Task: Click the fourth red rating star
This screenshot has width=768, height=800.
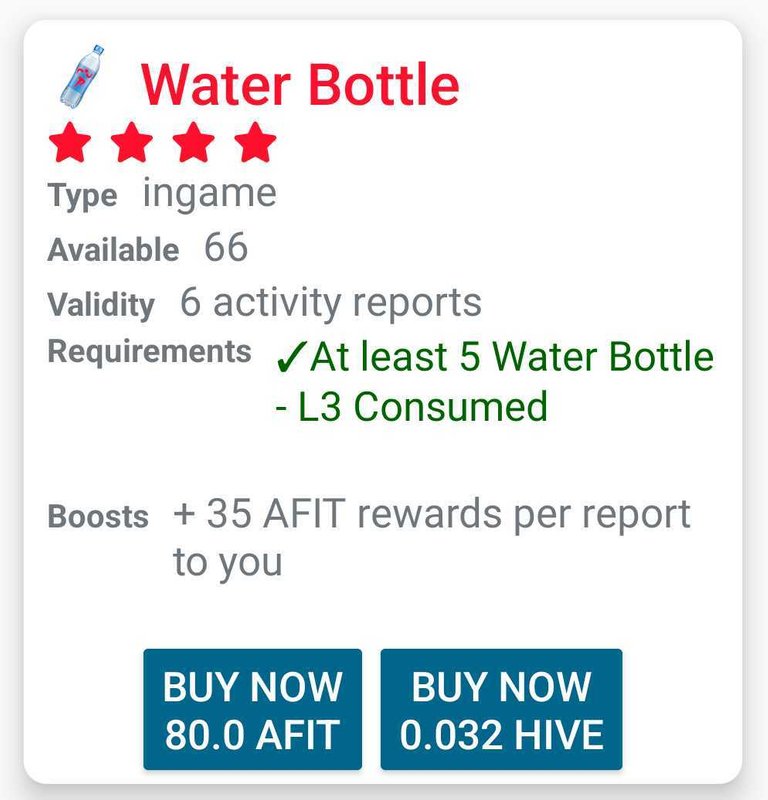Action: coord(255,143)
